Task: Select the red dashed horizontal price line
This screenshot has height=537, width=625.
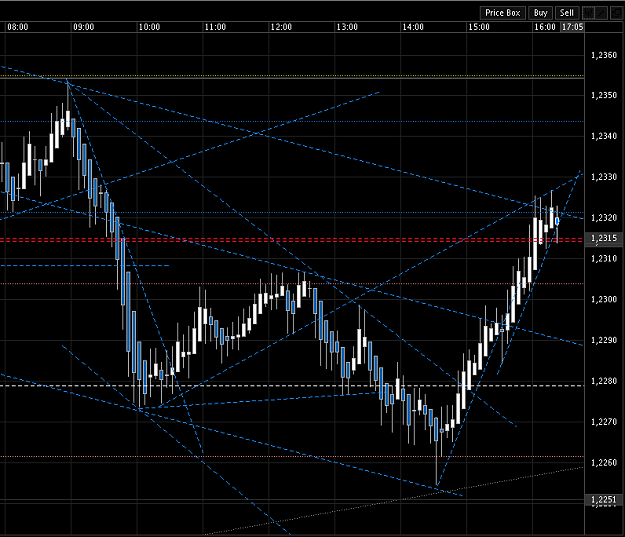Action: coord(292,240)
